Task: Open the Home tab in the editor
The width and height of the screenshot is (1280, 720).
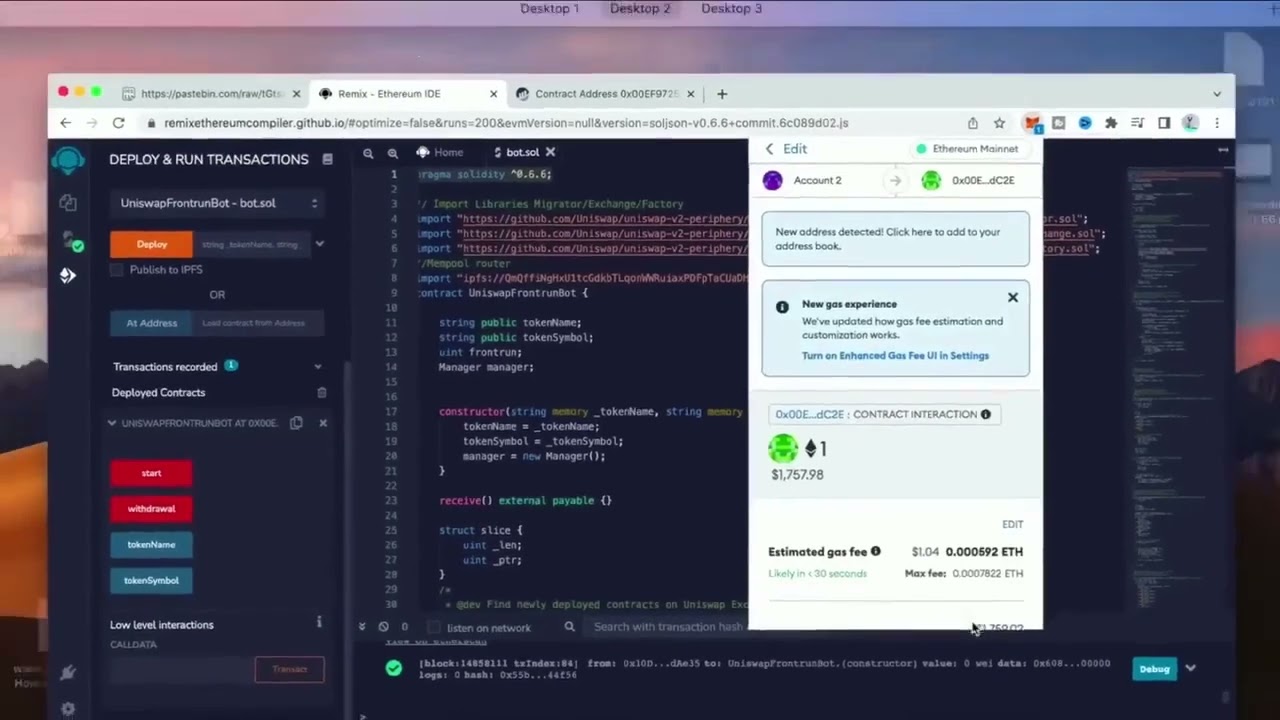Action: [x=440, y=153]
